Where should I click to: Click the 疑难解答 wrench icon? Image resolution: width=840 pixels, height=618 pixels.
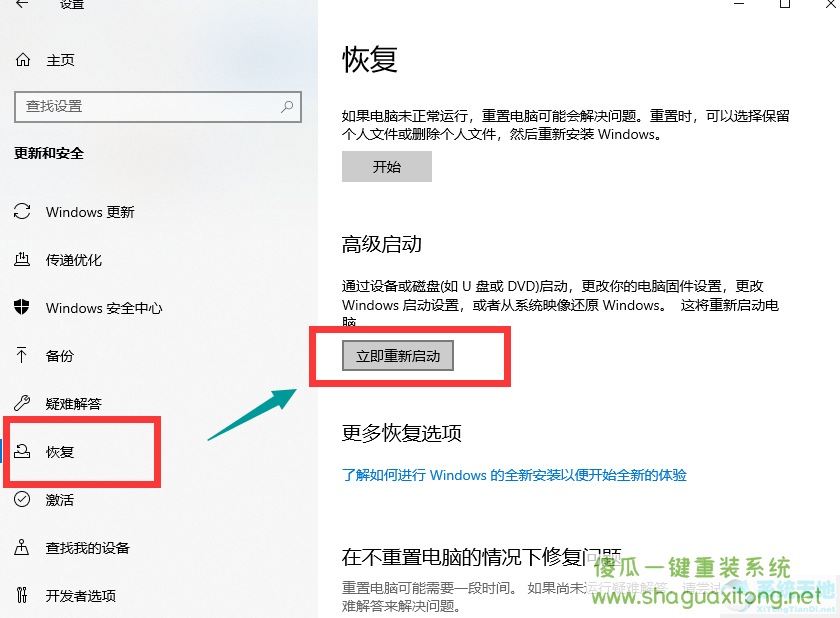tap(22, 403)
